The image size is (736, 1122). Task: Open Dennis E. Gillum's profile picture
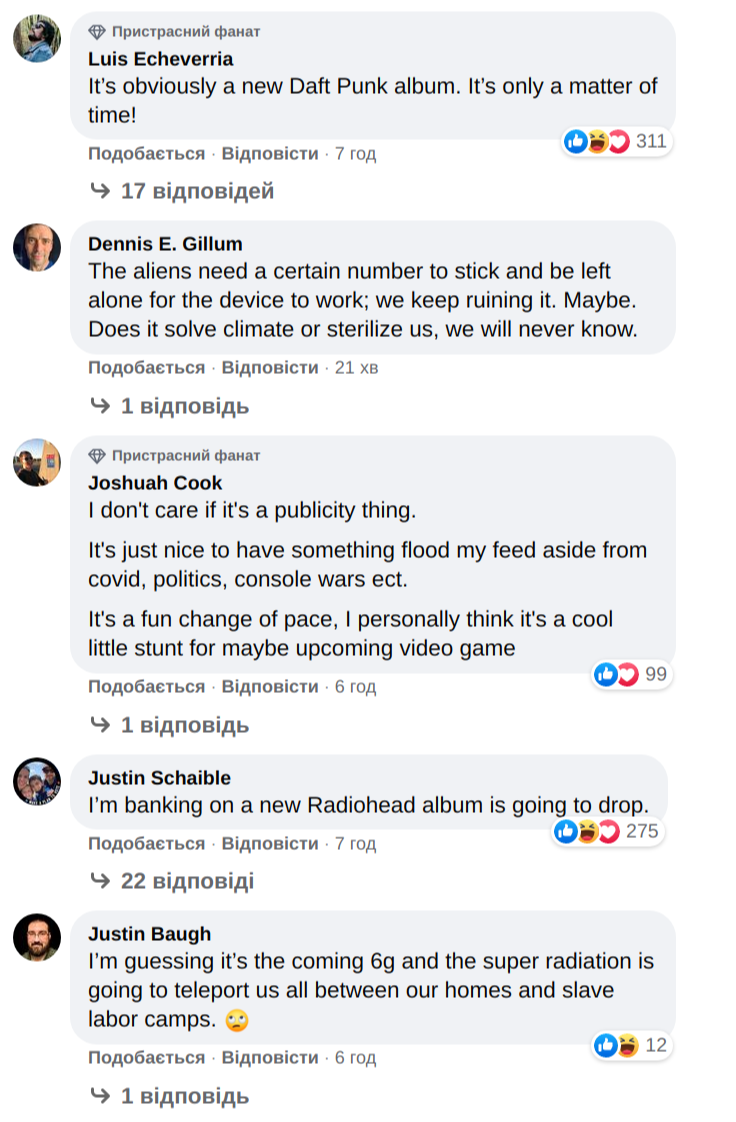pos(37,247)
